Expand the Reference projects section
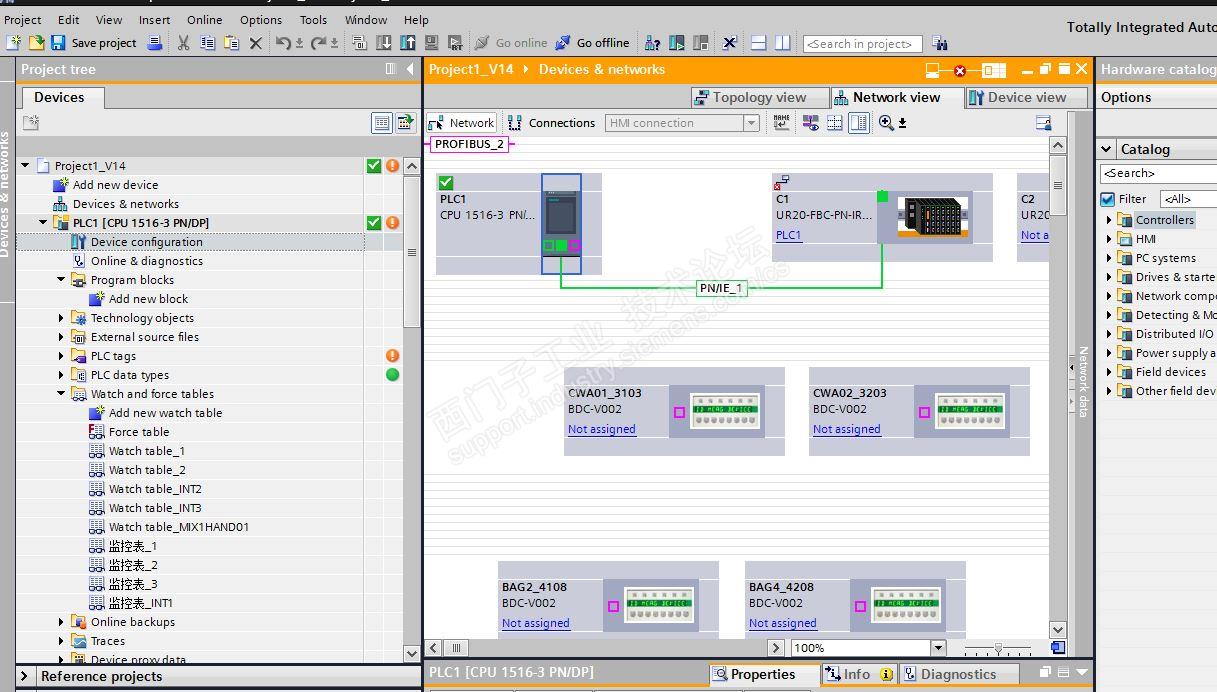Screen dimensions: 1217x692 coord(25,676)
